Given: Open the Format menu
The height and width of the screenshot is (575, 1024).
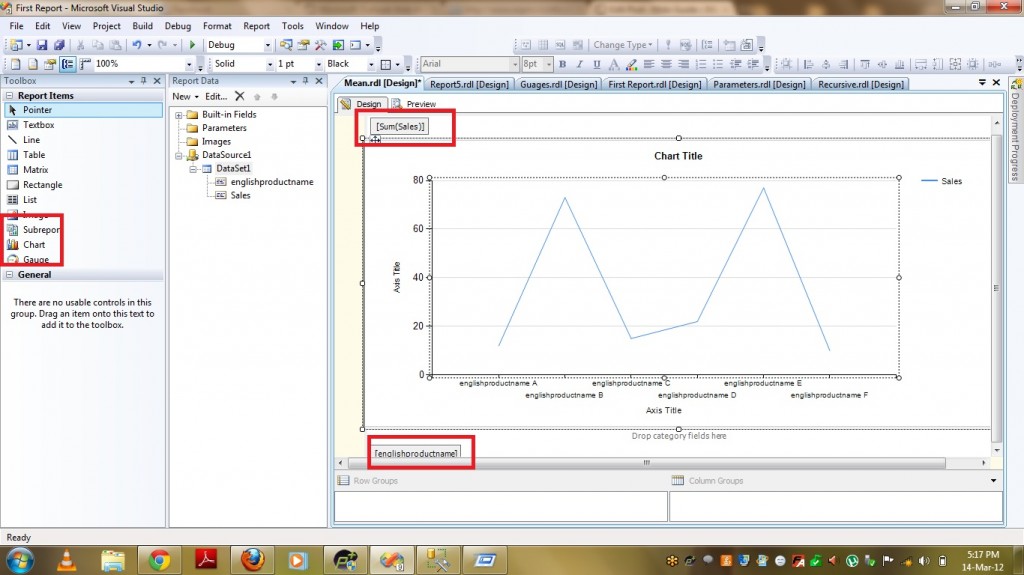Looking at the screenshot, I should point(217,25).
